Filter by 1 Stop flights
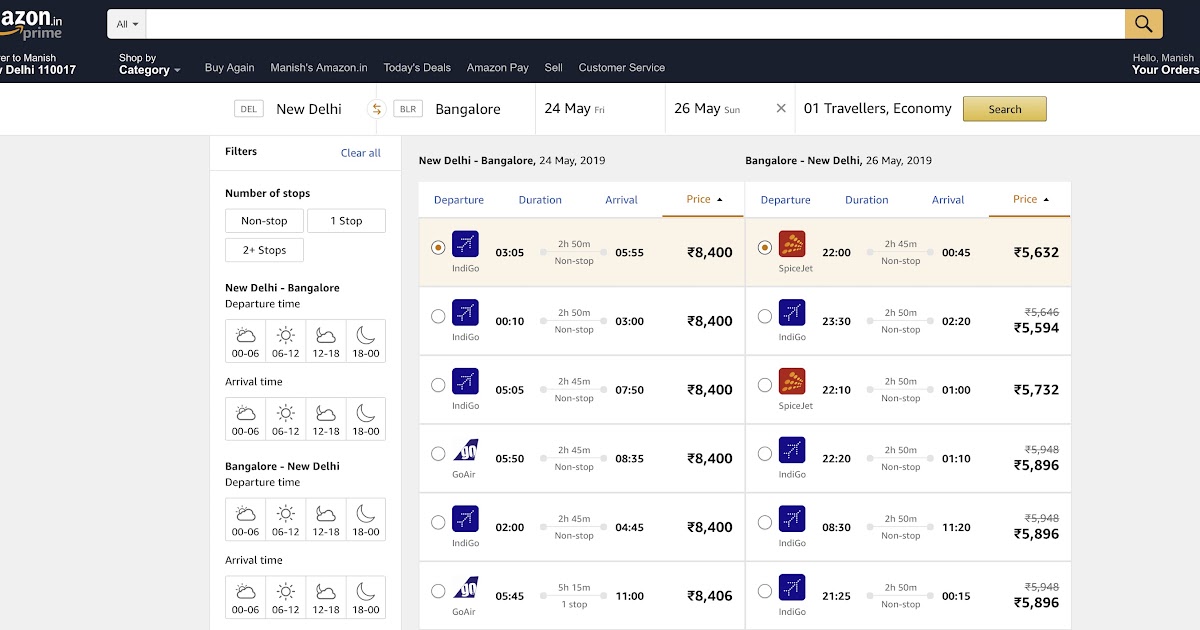The height and width of the screenshot is (630, 1200). pos(346,221)
